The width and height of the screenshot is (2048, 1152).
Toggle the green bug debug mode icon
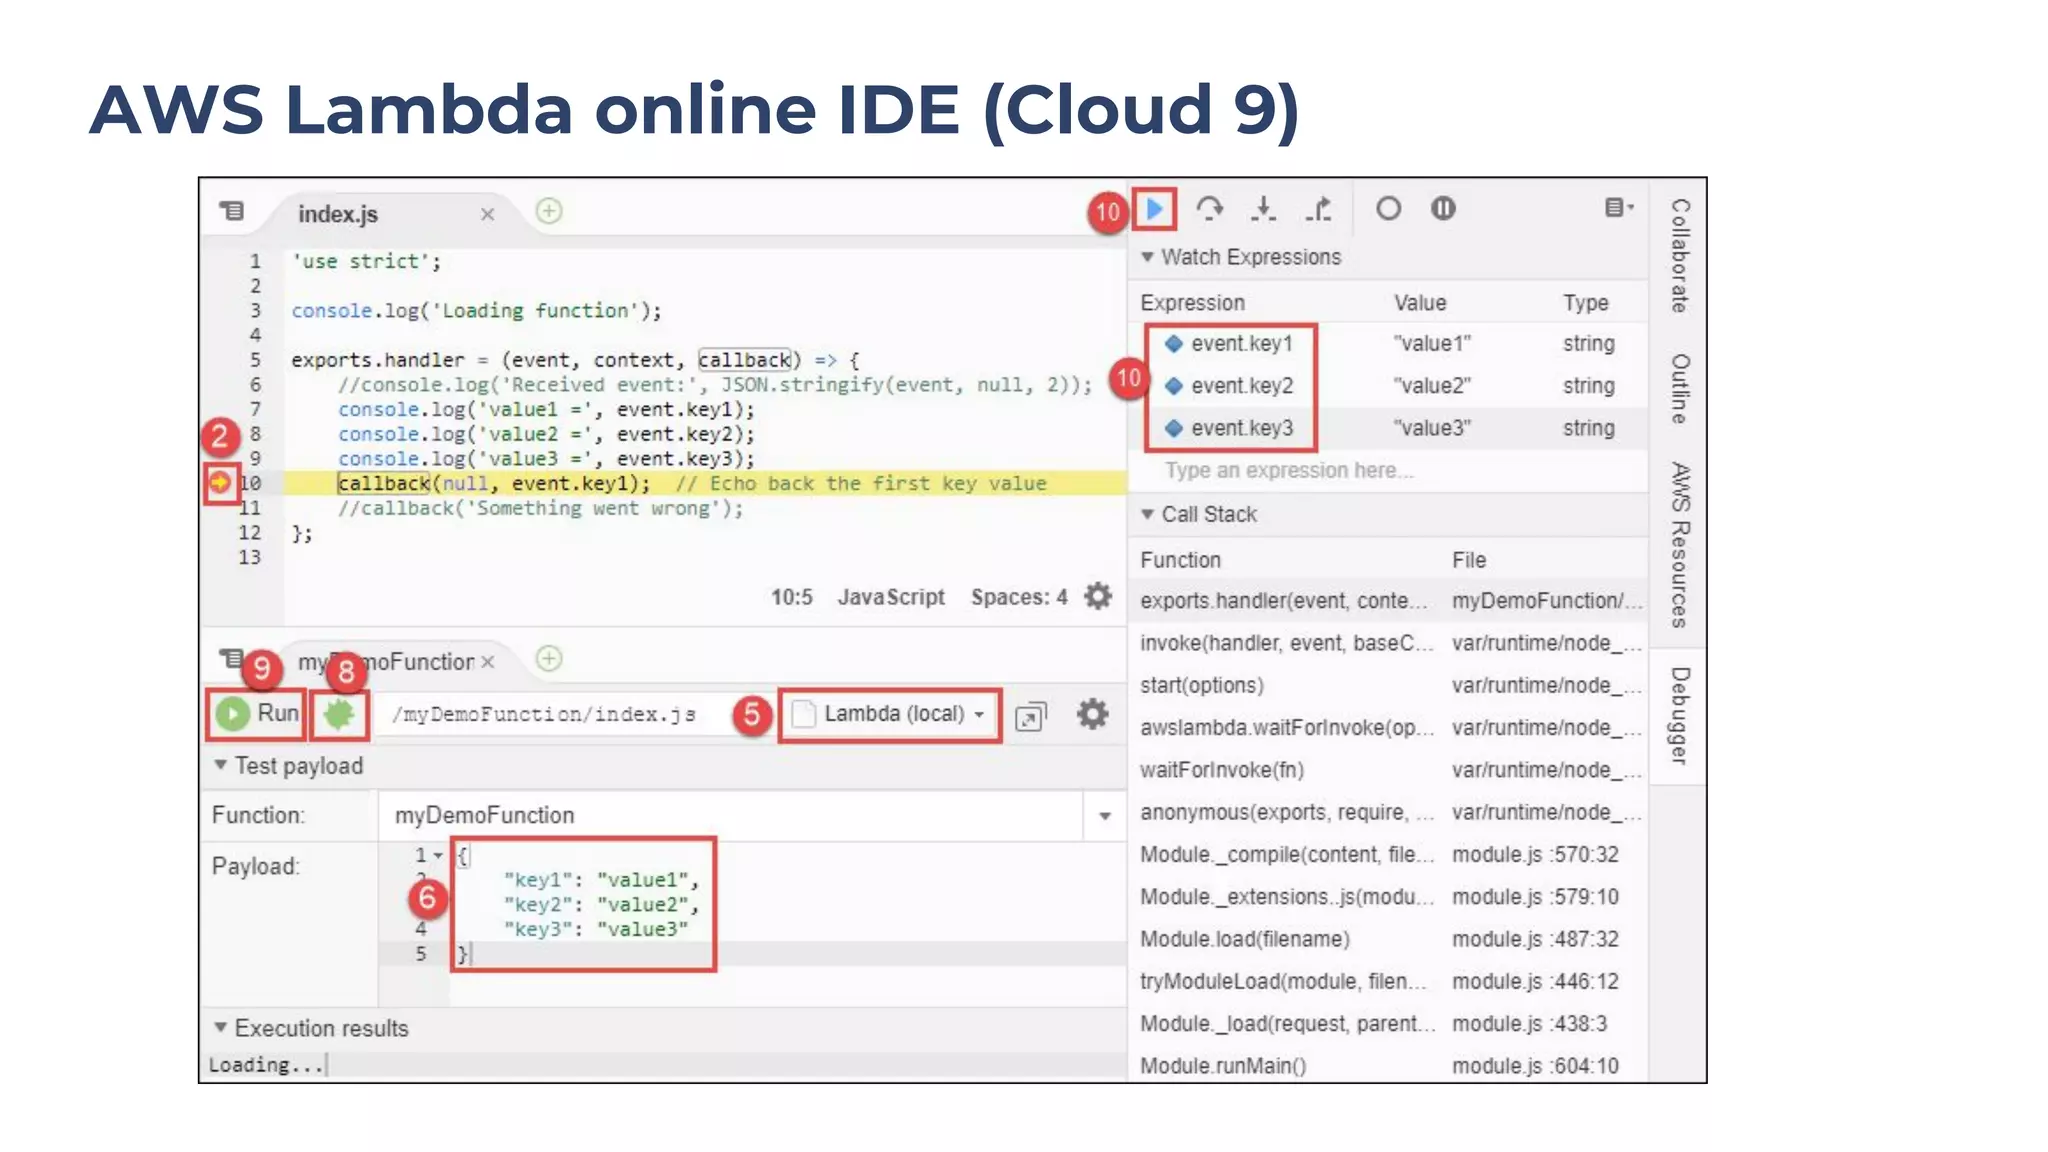coord(339,714)
